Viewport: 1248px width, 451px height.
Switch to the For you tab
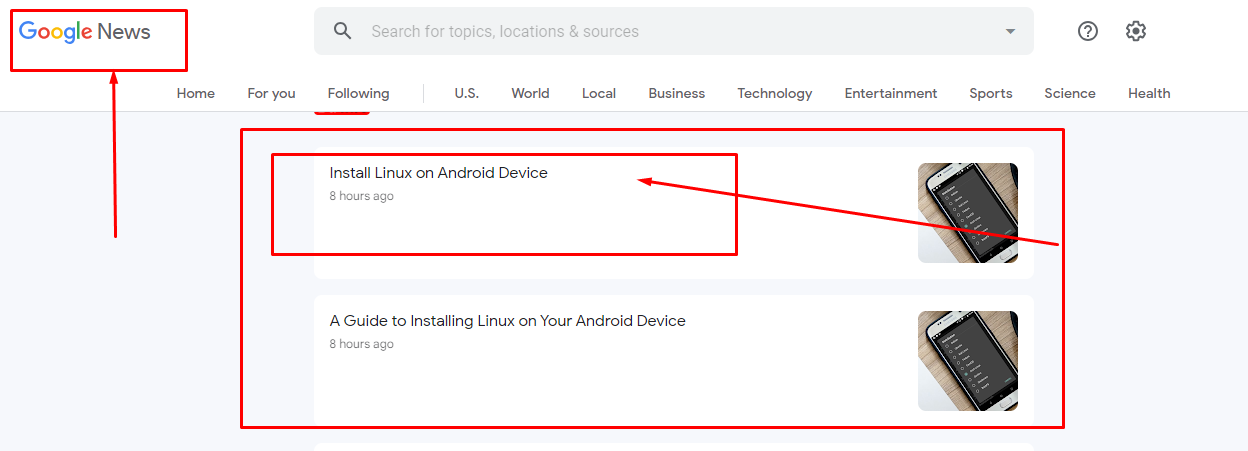pyautogui.click(x=271, y=93)
